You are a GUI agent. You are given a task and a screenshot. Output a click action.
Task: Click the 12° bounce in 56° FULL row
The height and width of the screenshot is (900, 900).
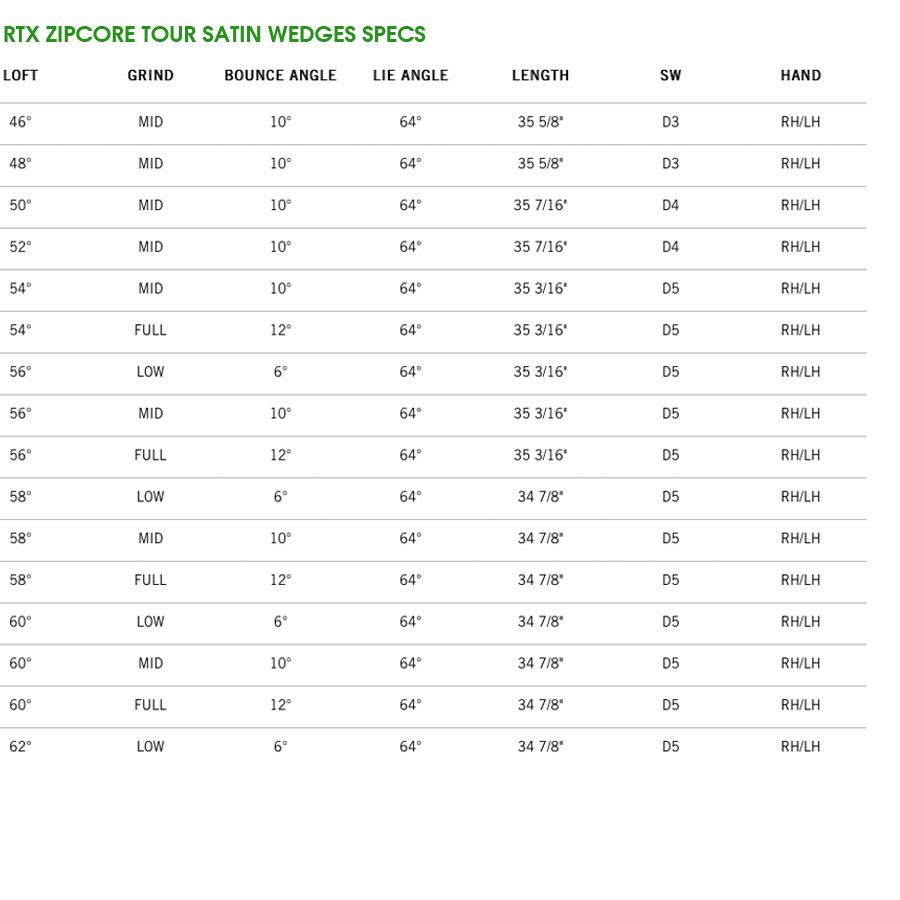click(x=281, y=455)
